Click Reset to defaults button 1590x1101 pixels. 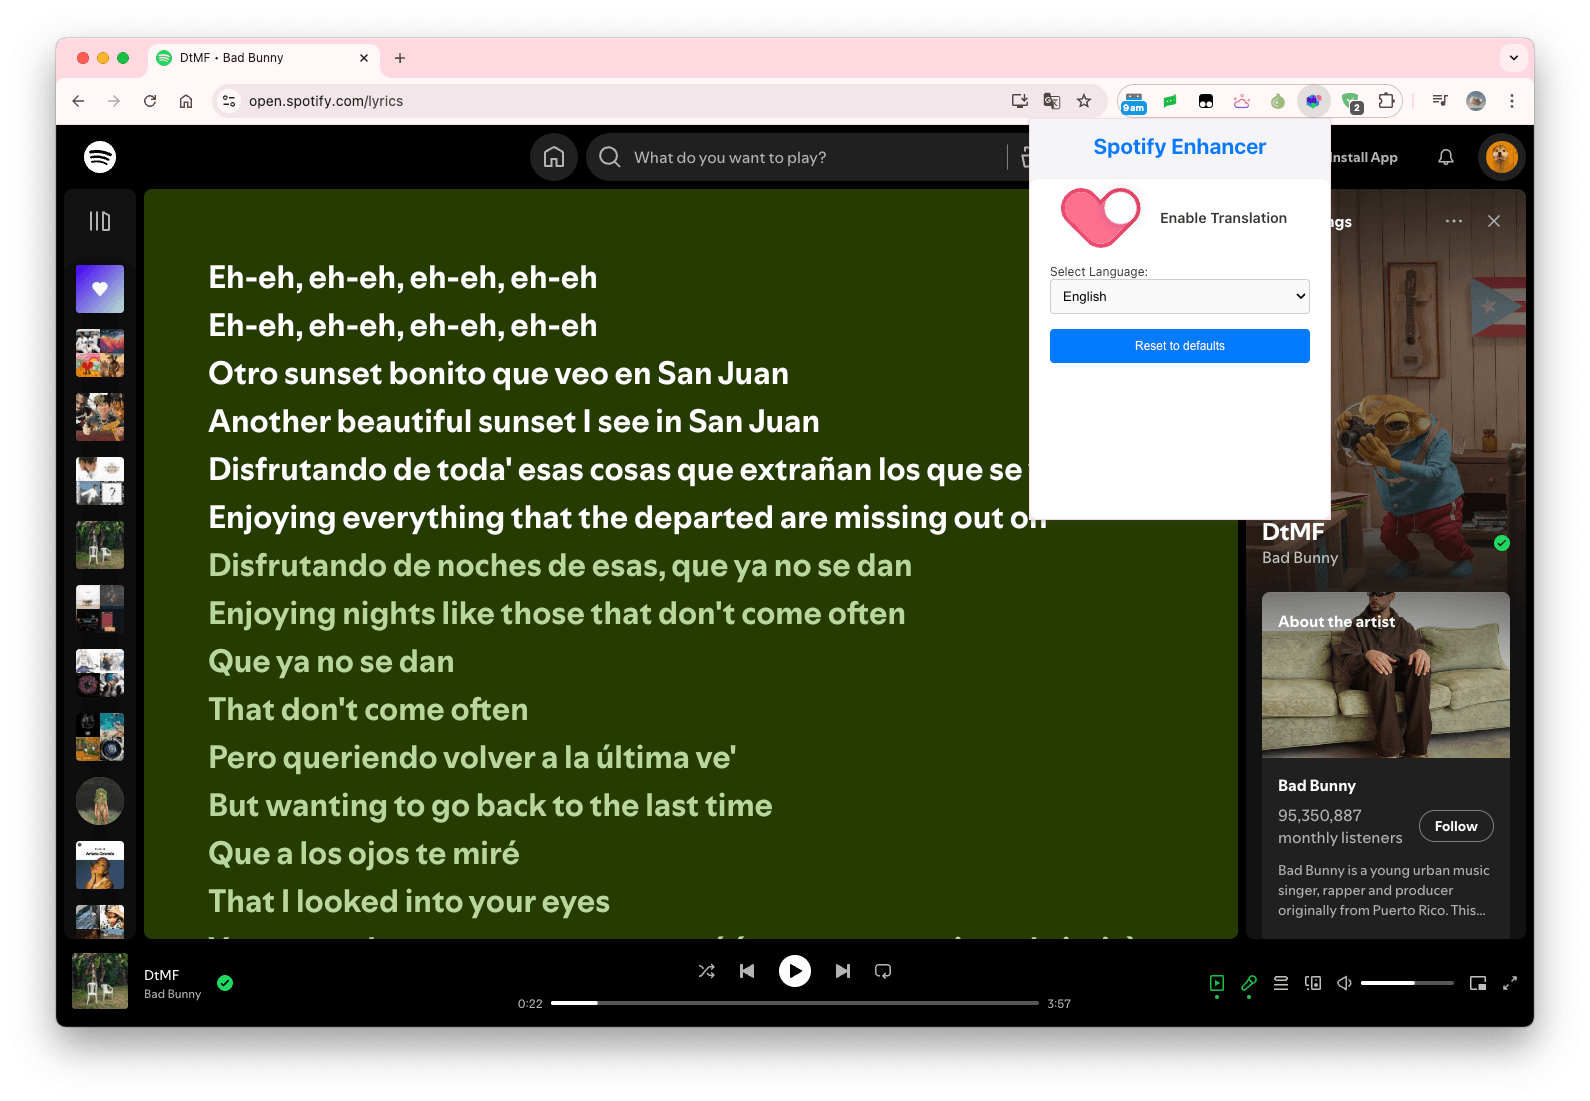tap(1180, 346)
